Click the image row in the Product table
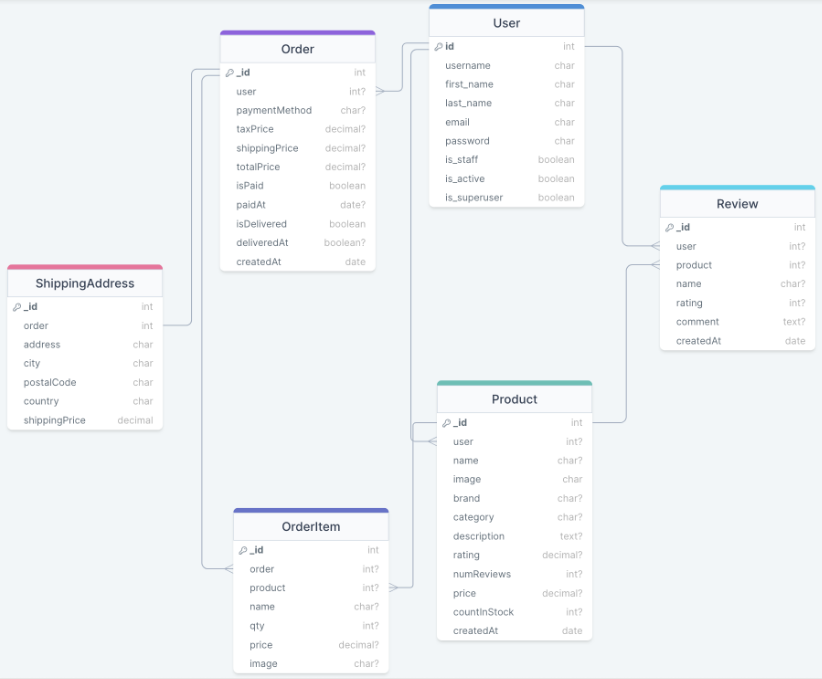Viewport: 822px width, 679px height. click(514, 479)
